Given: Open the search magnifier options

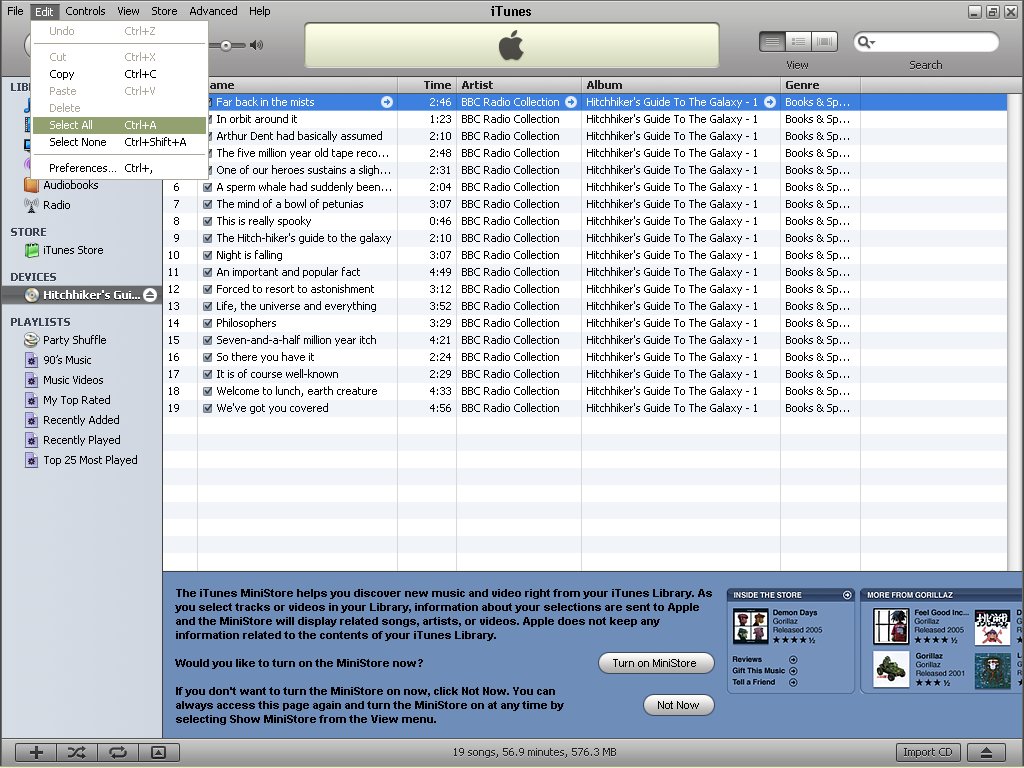Looking at the screenshot, I should [866, 42].
